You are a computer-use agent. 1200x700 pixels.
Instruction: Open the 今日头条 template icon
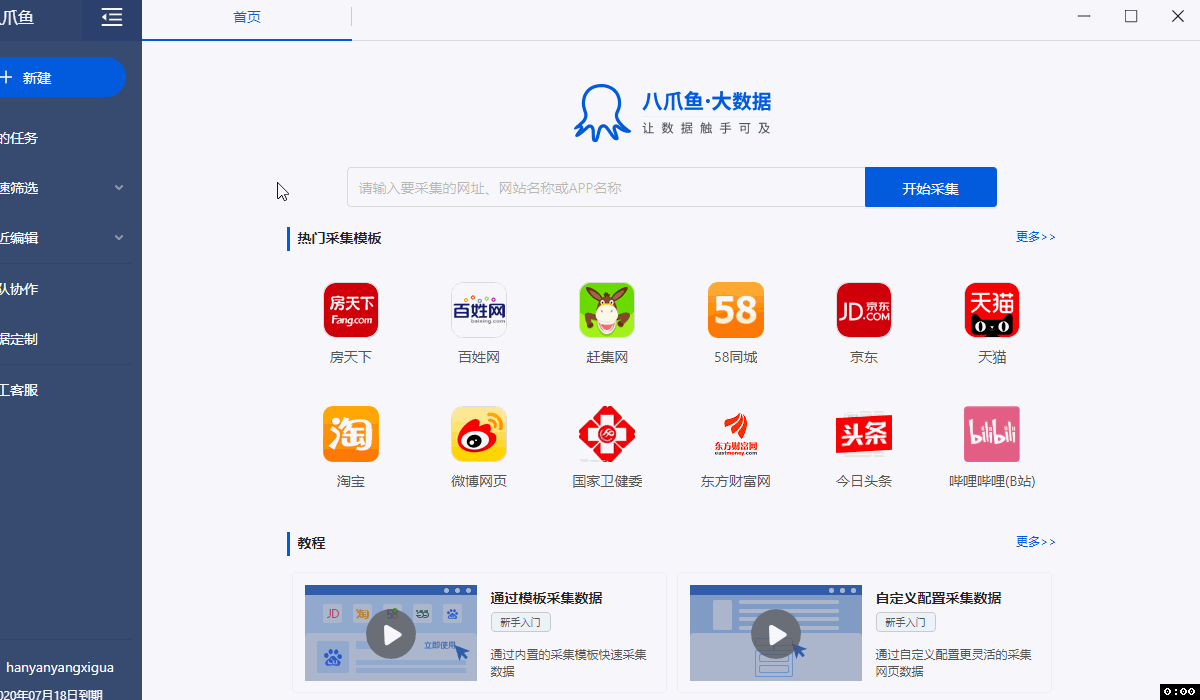(864, 434)
